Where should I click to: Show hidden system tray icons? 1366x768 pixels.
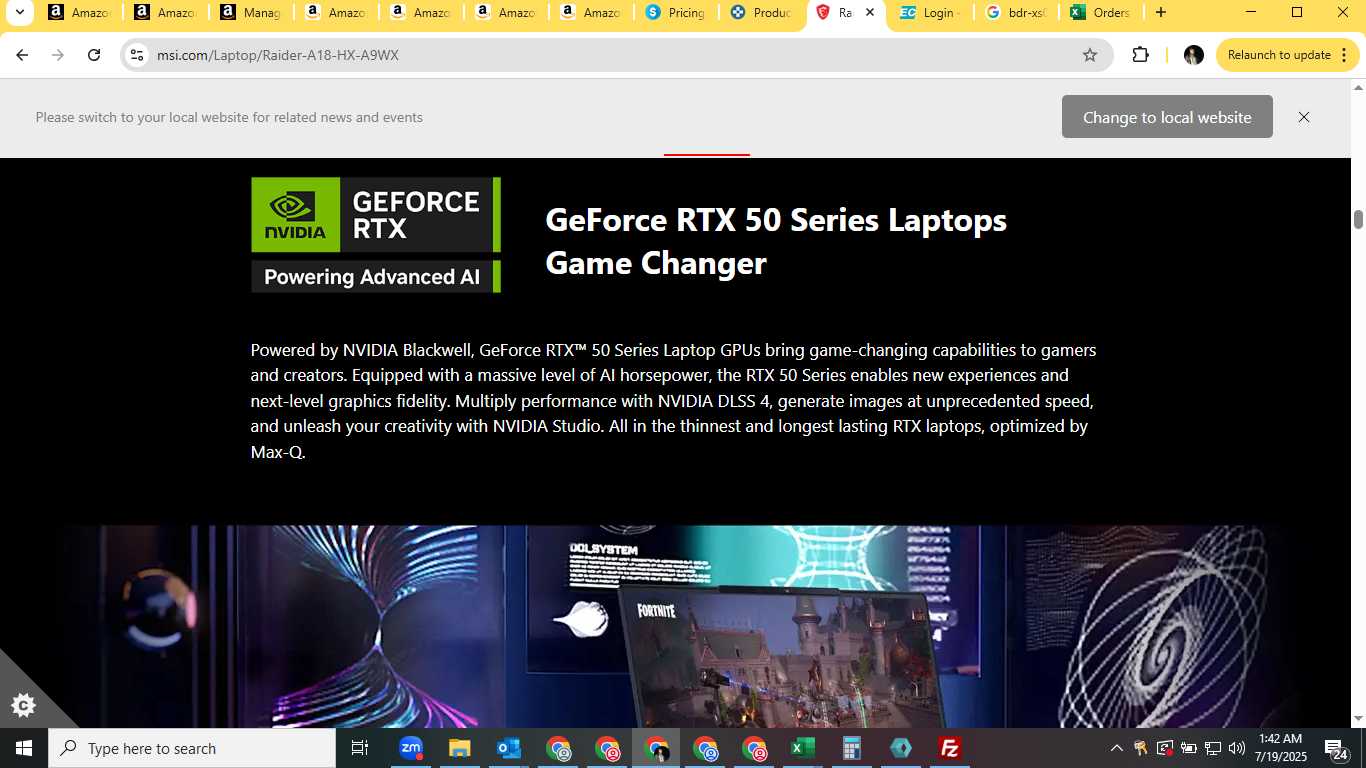click(x=1117, y=748)
